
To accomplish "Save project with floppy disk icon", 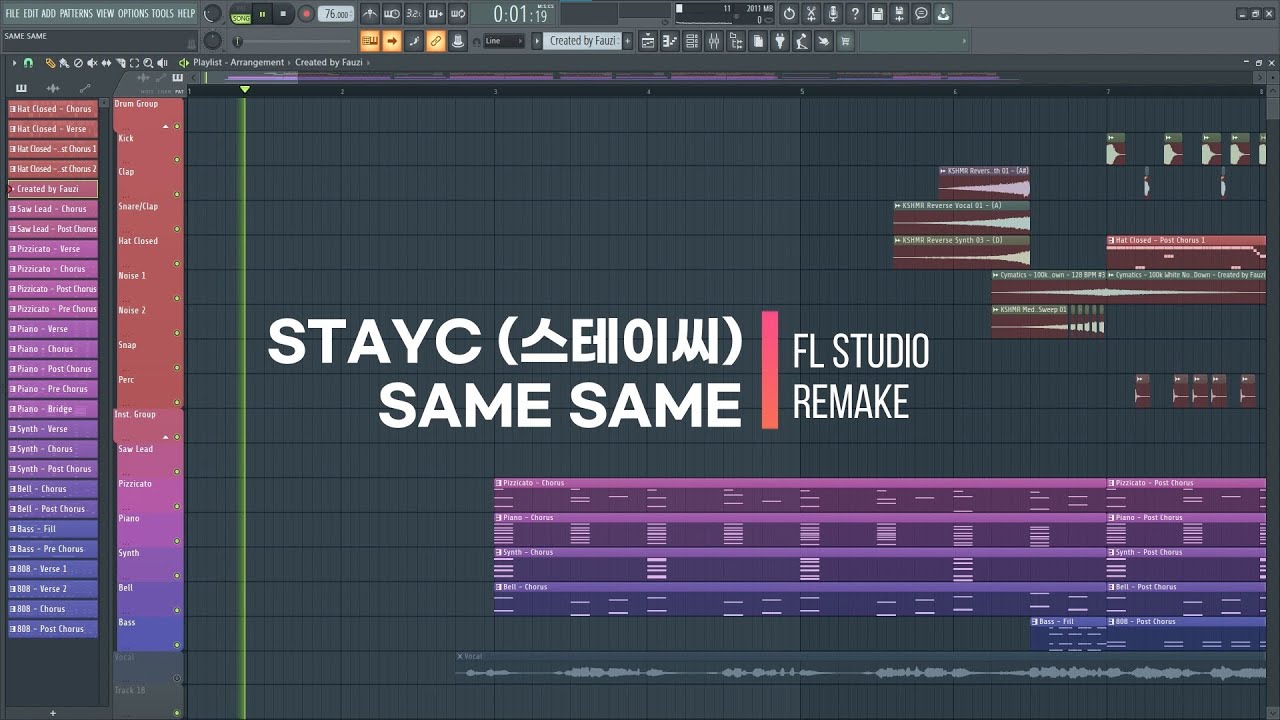I will 877,14.
